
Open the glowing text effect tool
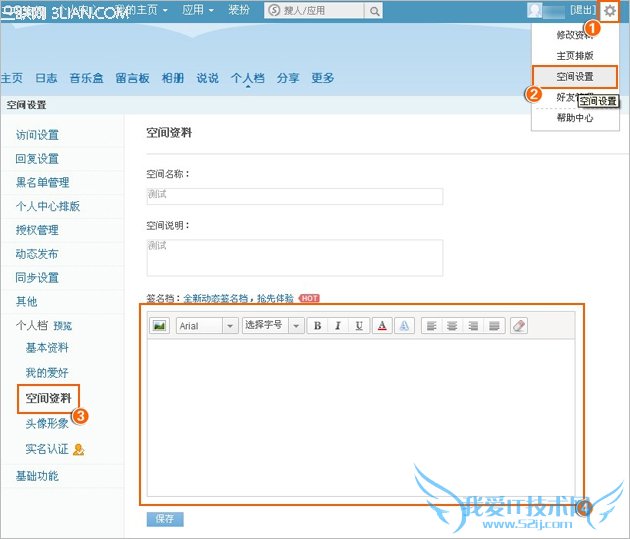[x=404, y=325]
